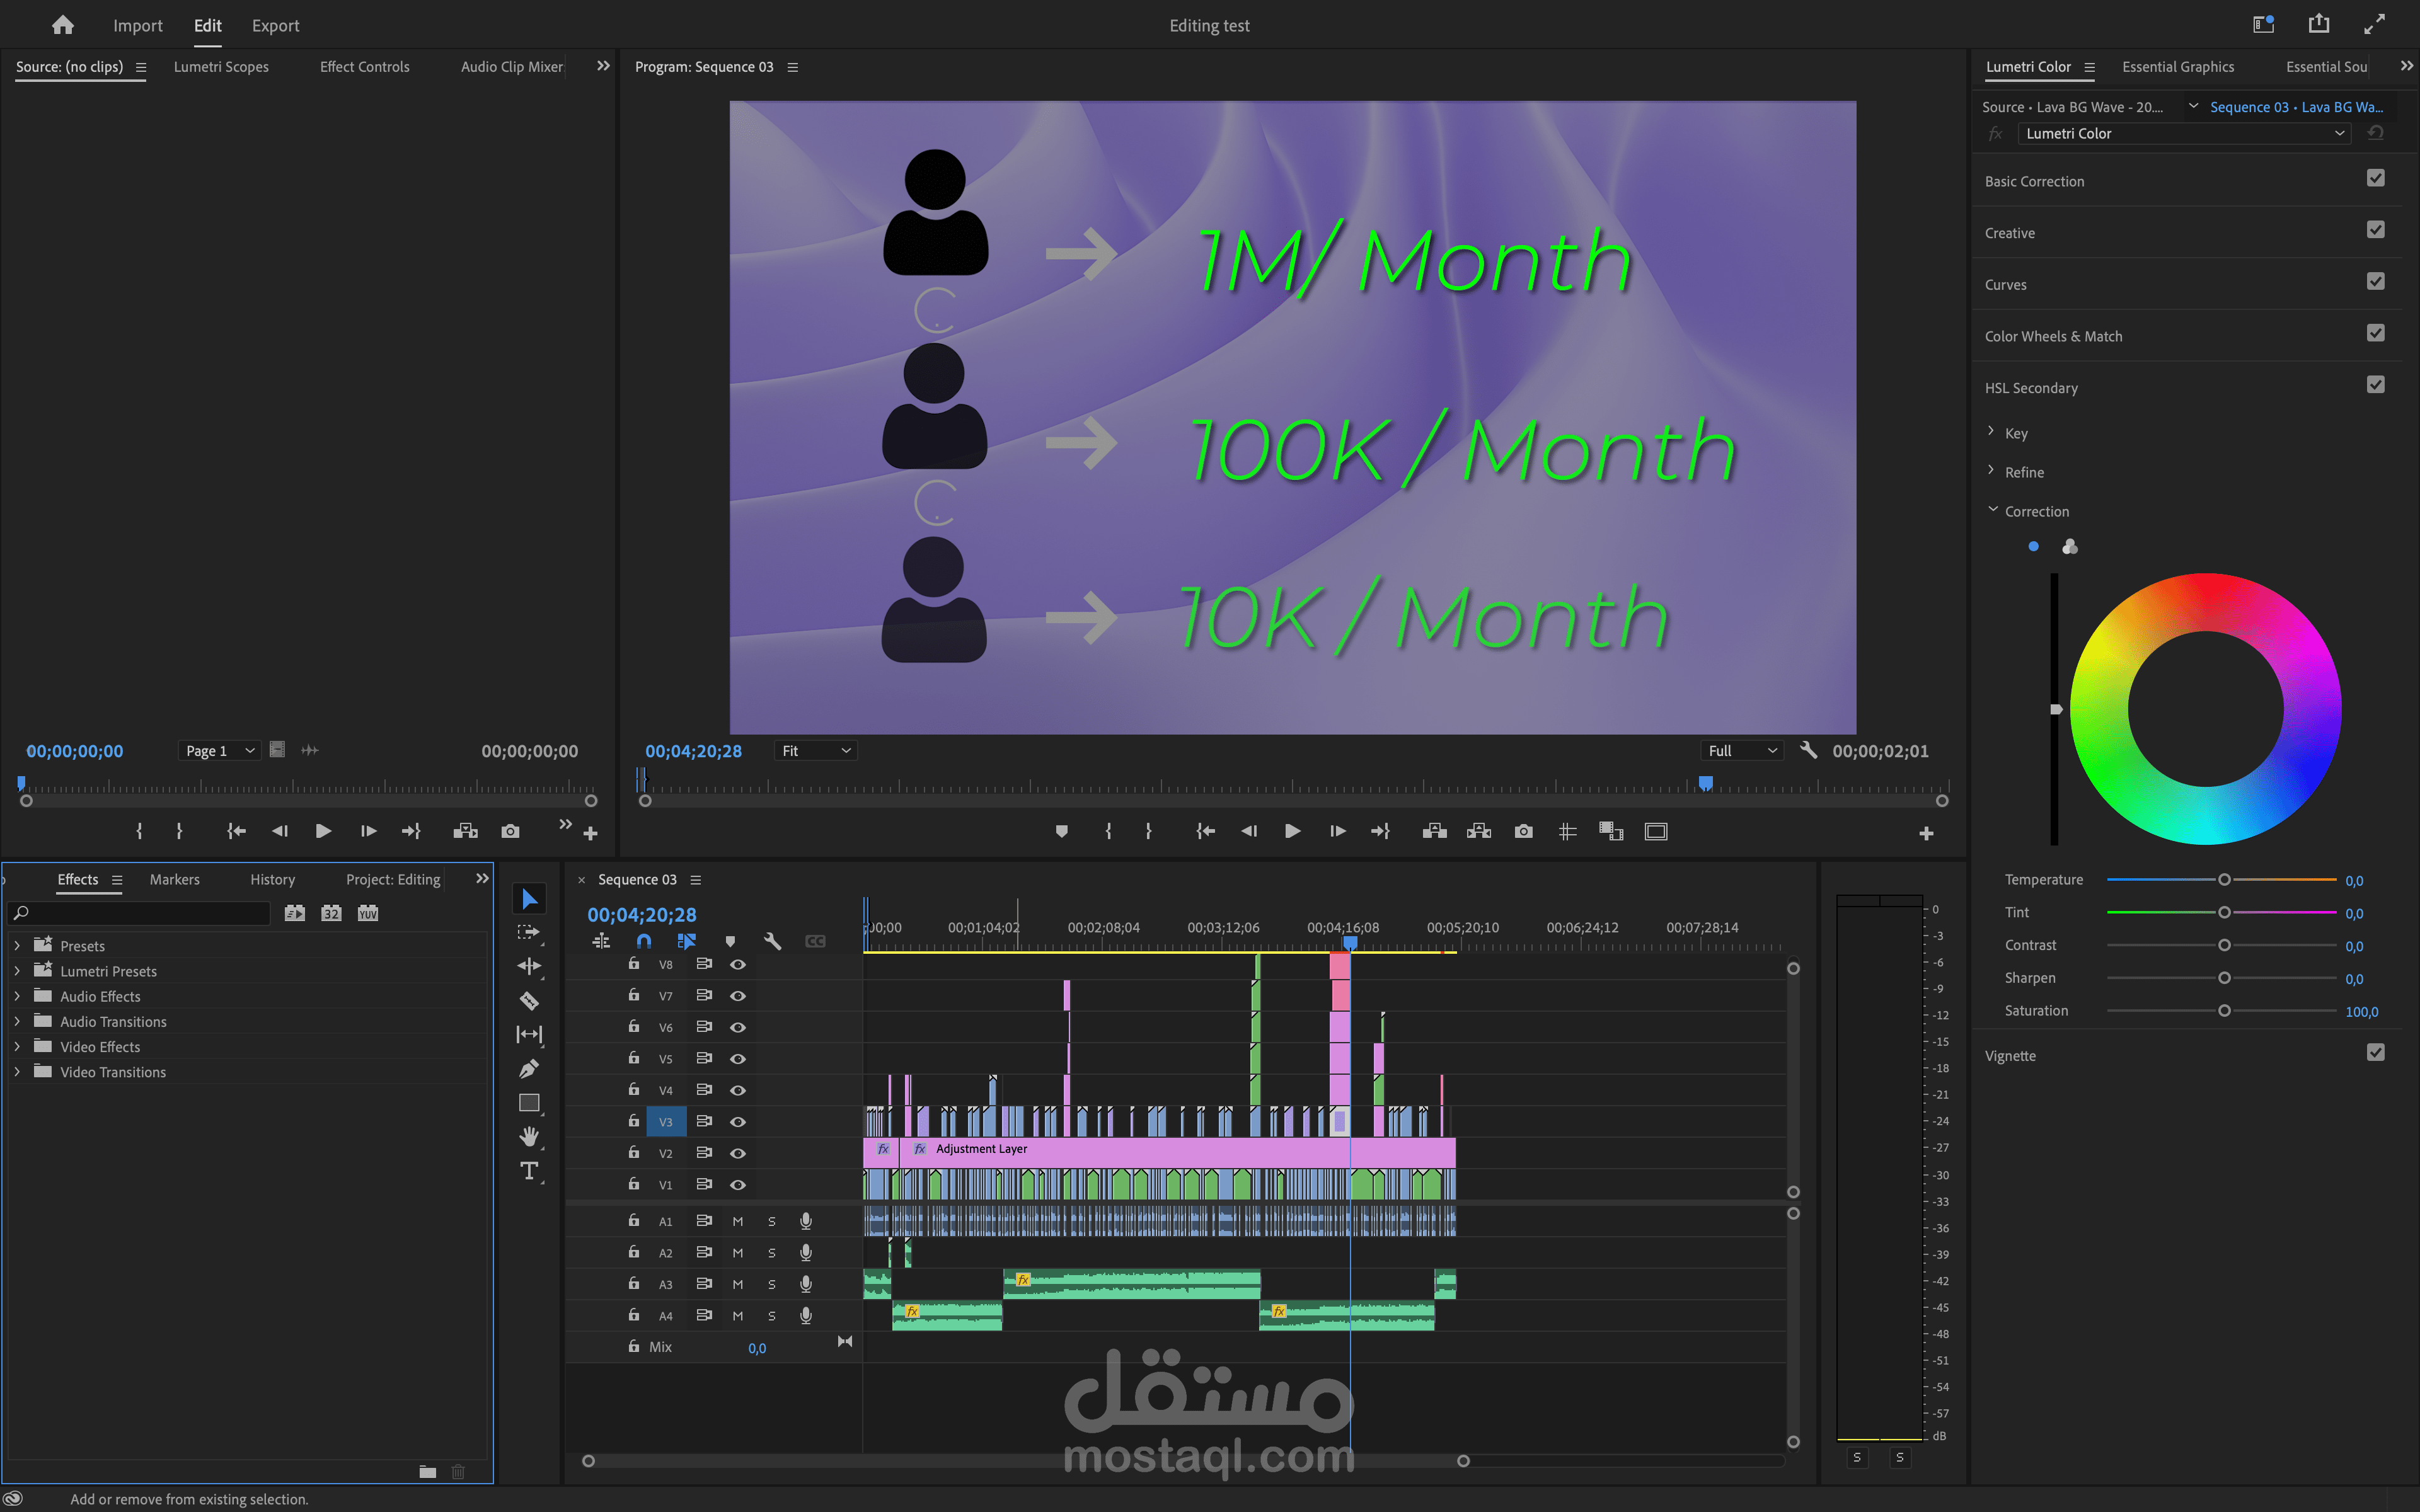The width and height of the screenshot is (2420, 1512).
Task: Select the Razor tool
Action: [x=529, y=1001]
